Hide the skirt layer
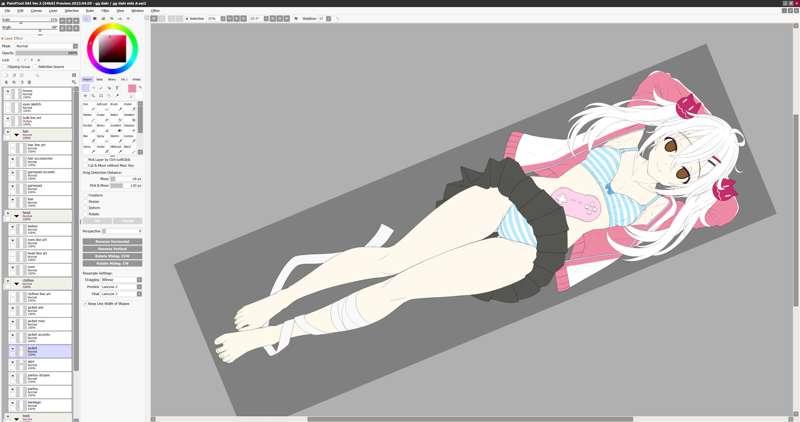800x422 pixels. [12, 364]
